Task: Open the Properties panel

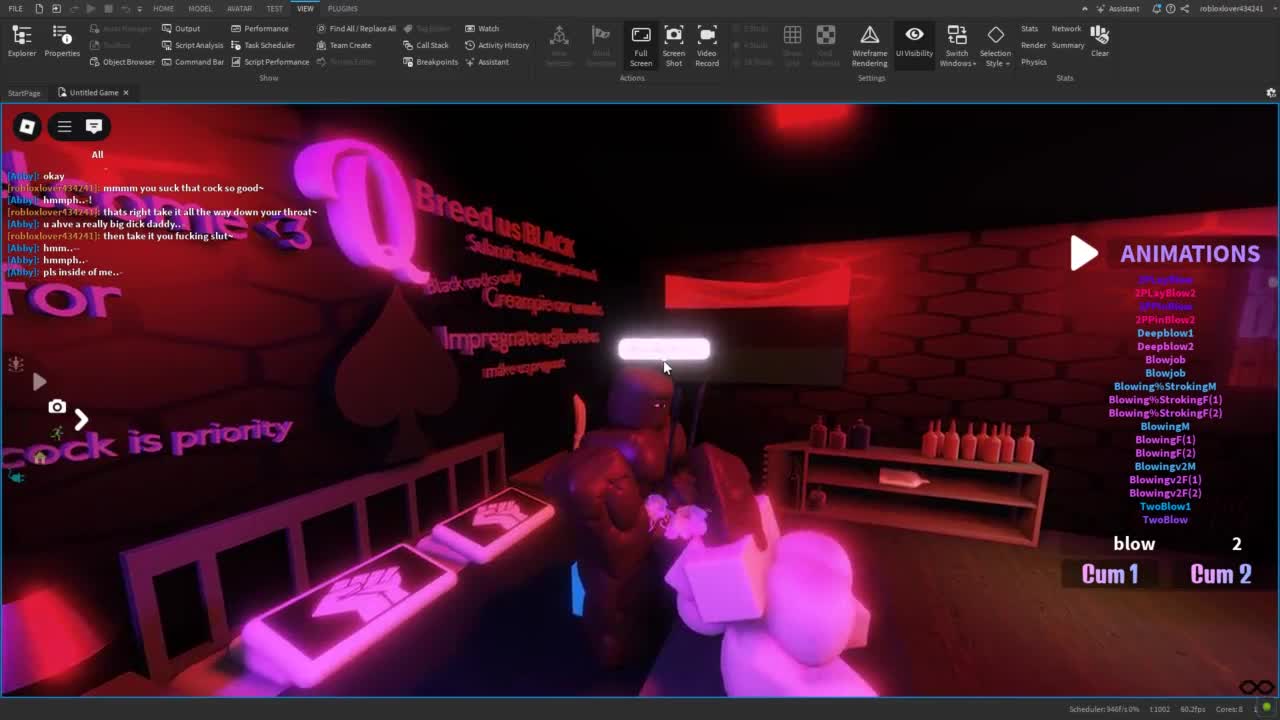Action: pyautogui.click(x=61, y=41)
